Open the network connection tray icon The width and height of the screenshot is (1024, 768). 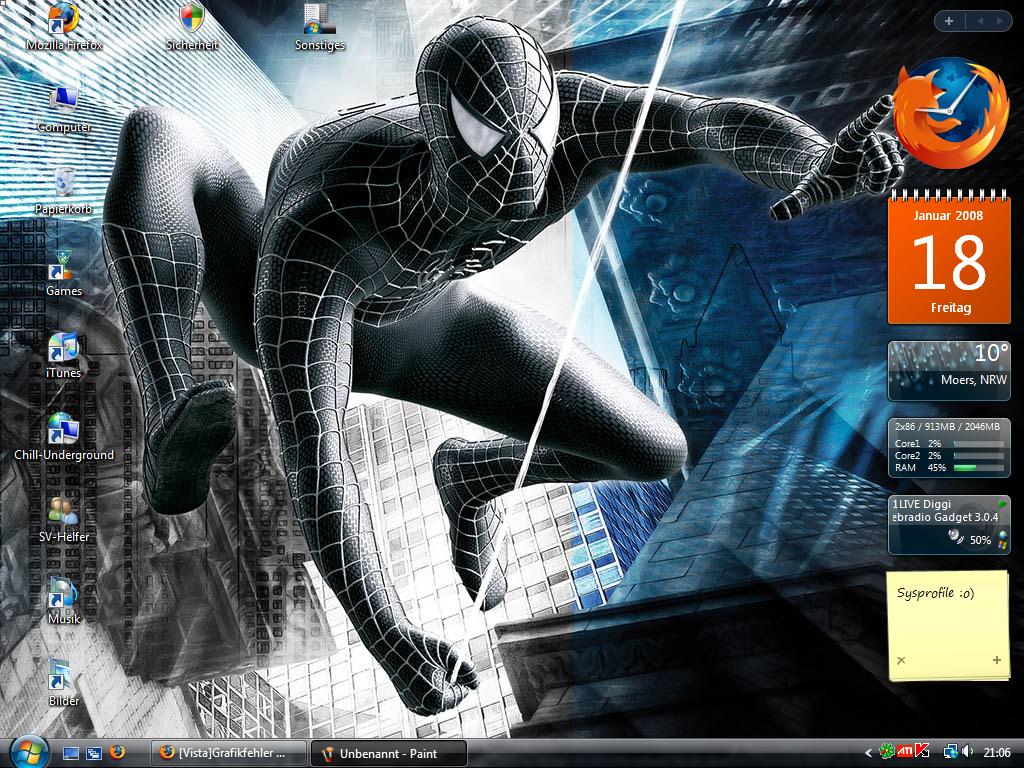[950, 752]
